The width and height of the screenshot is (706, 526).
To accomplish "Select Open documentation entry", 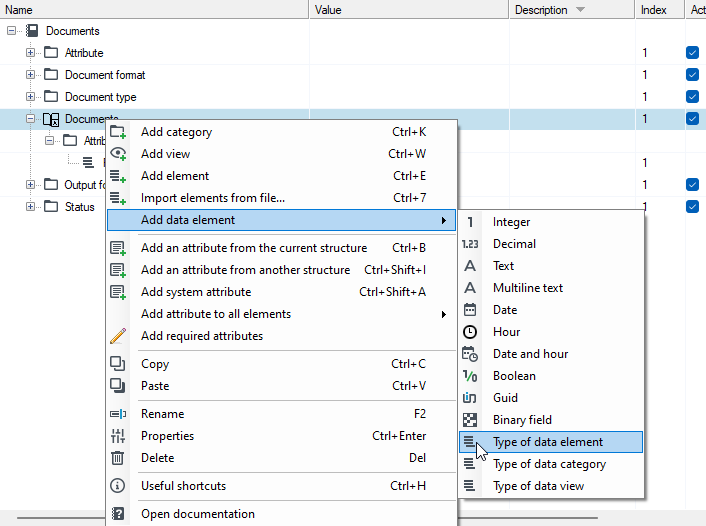I will tap(281, 514).
